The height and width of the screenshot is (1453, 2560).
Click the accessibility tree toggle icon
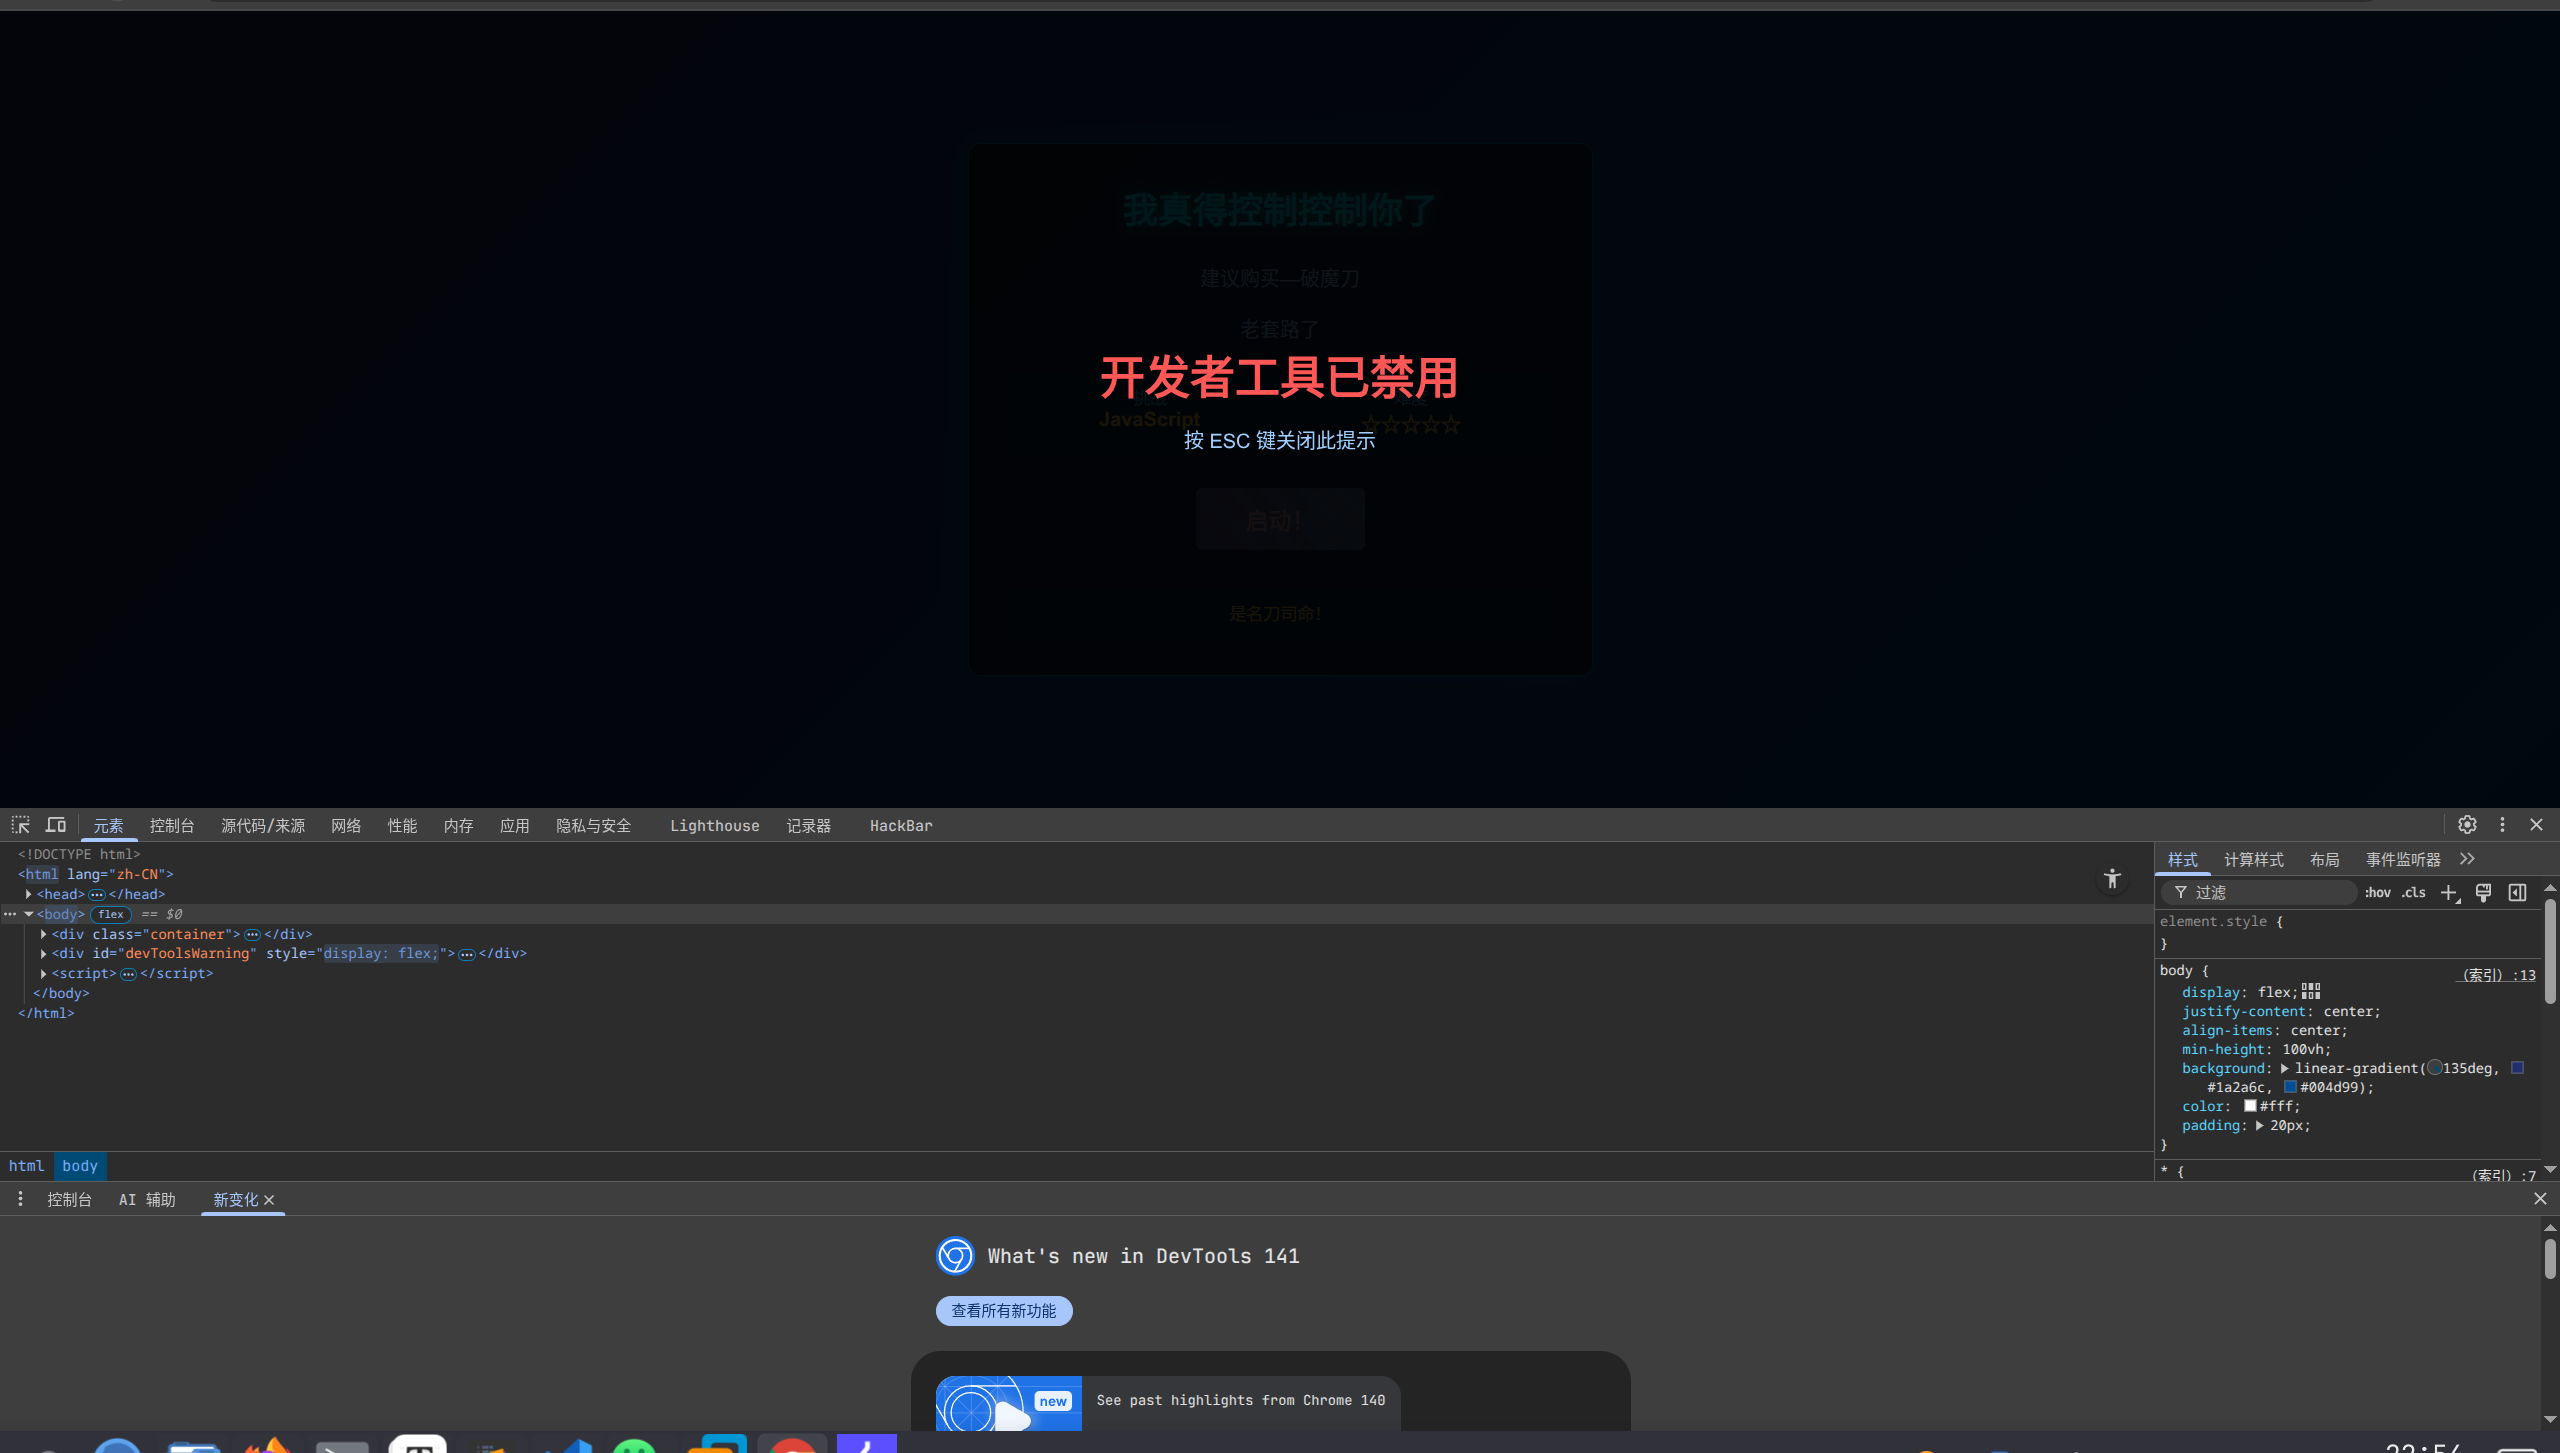click(2112, 879)
